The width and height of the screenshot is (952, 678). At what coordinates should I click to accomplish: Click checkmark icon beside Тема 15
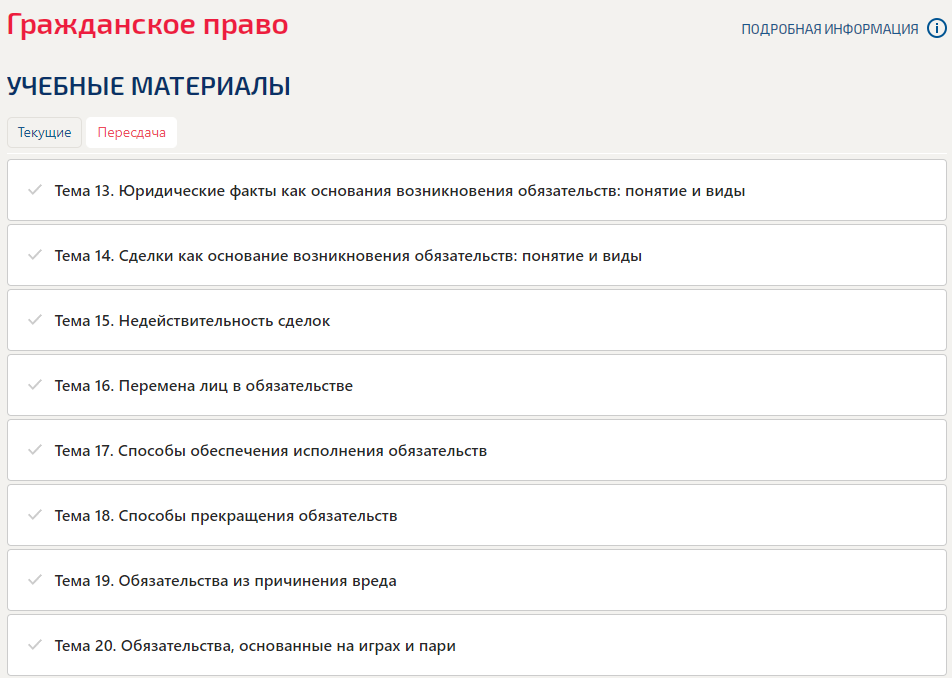[35, 320]
